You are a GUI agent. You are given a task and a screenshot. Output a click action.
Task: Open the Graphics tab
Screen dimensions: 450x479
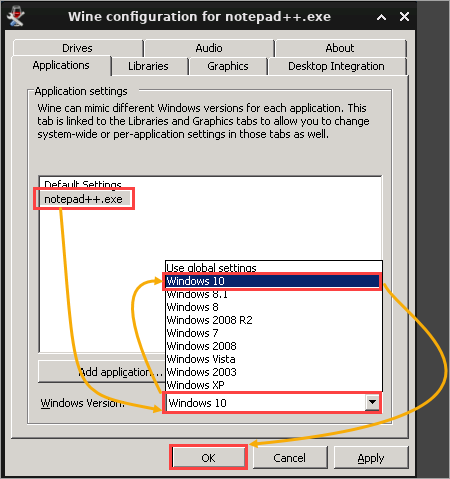(x=228, y=66)
